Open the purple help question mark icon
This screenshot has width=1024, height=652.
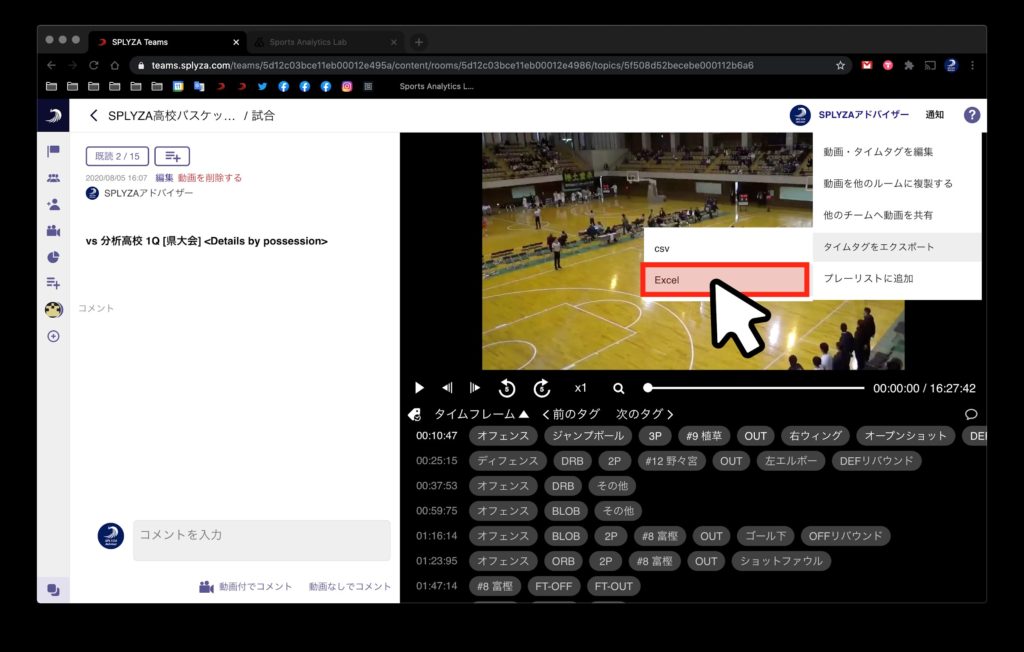pyautogui.click(x=972, y=115)
